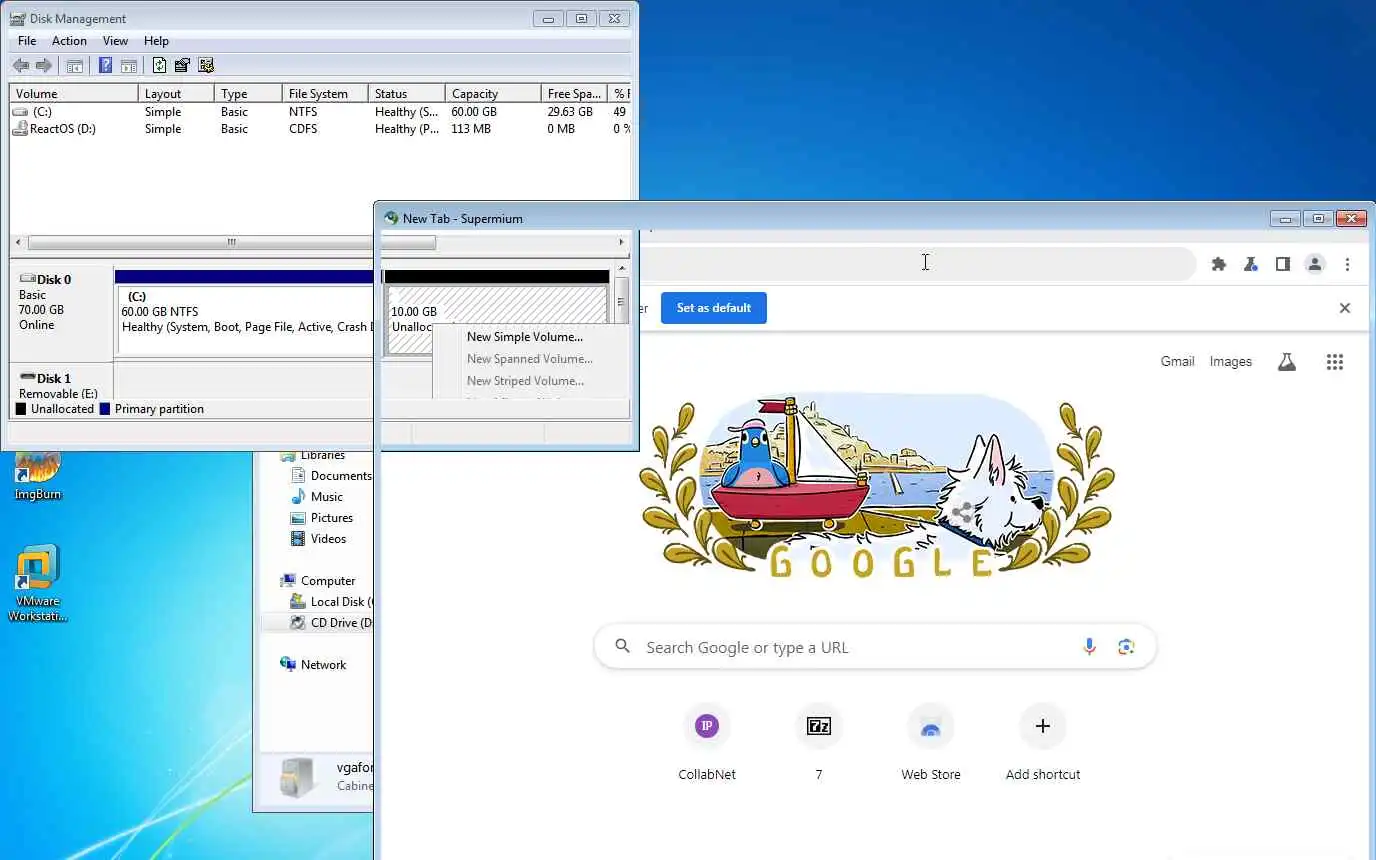Click Show/Hide Action Pane toolbar icon
Viewport: 1376px width, 860px height.
coord(129,66)
